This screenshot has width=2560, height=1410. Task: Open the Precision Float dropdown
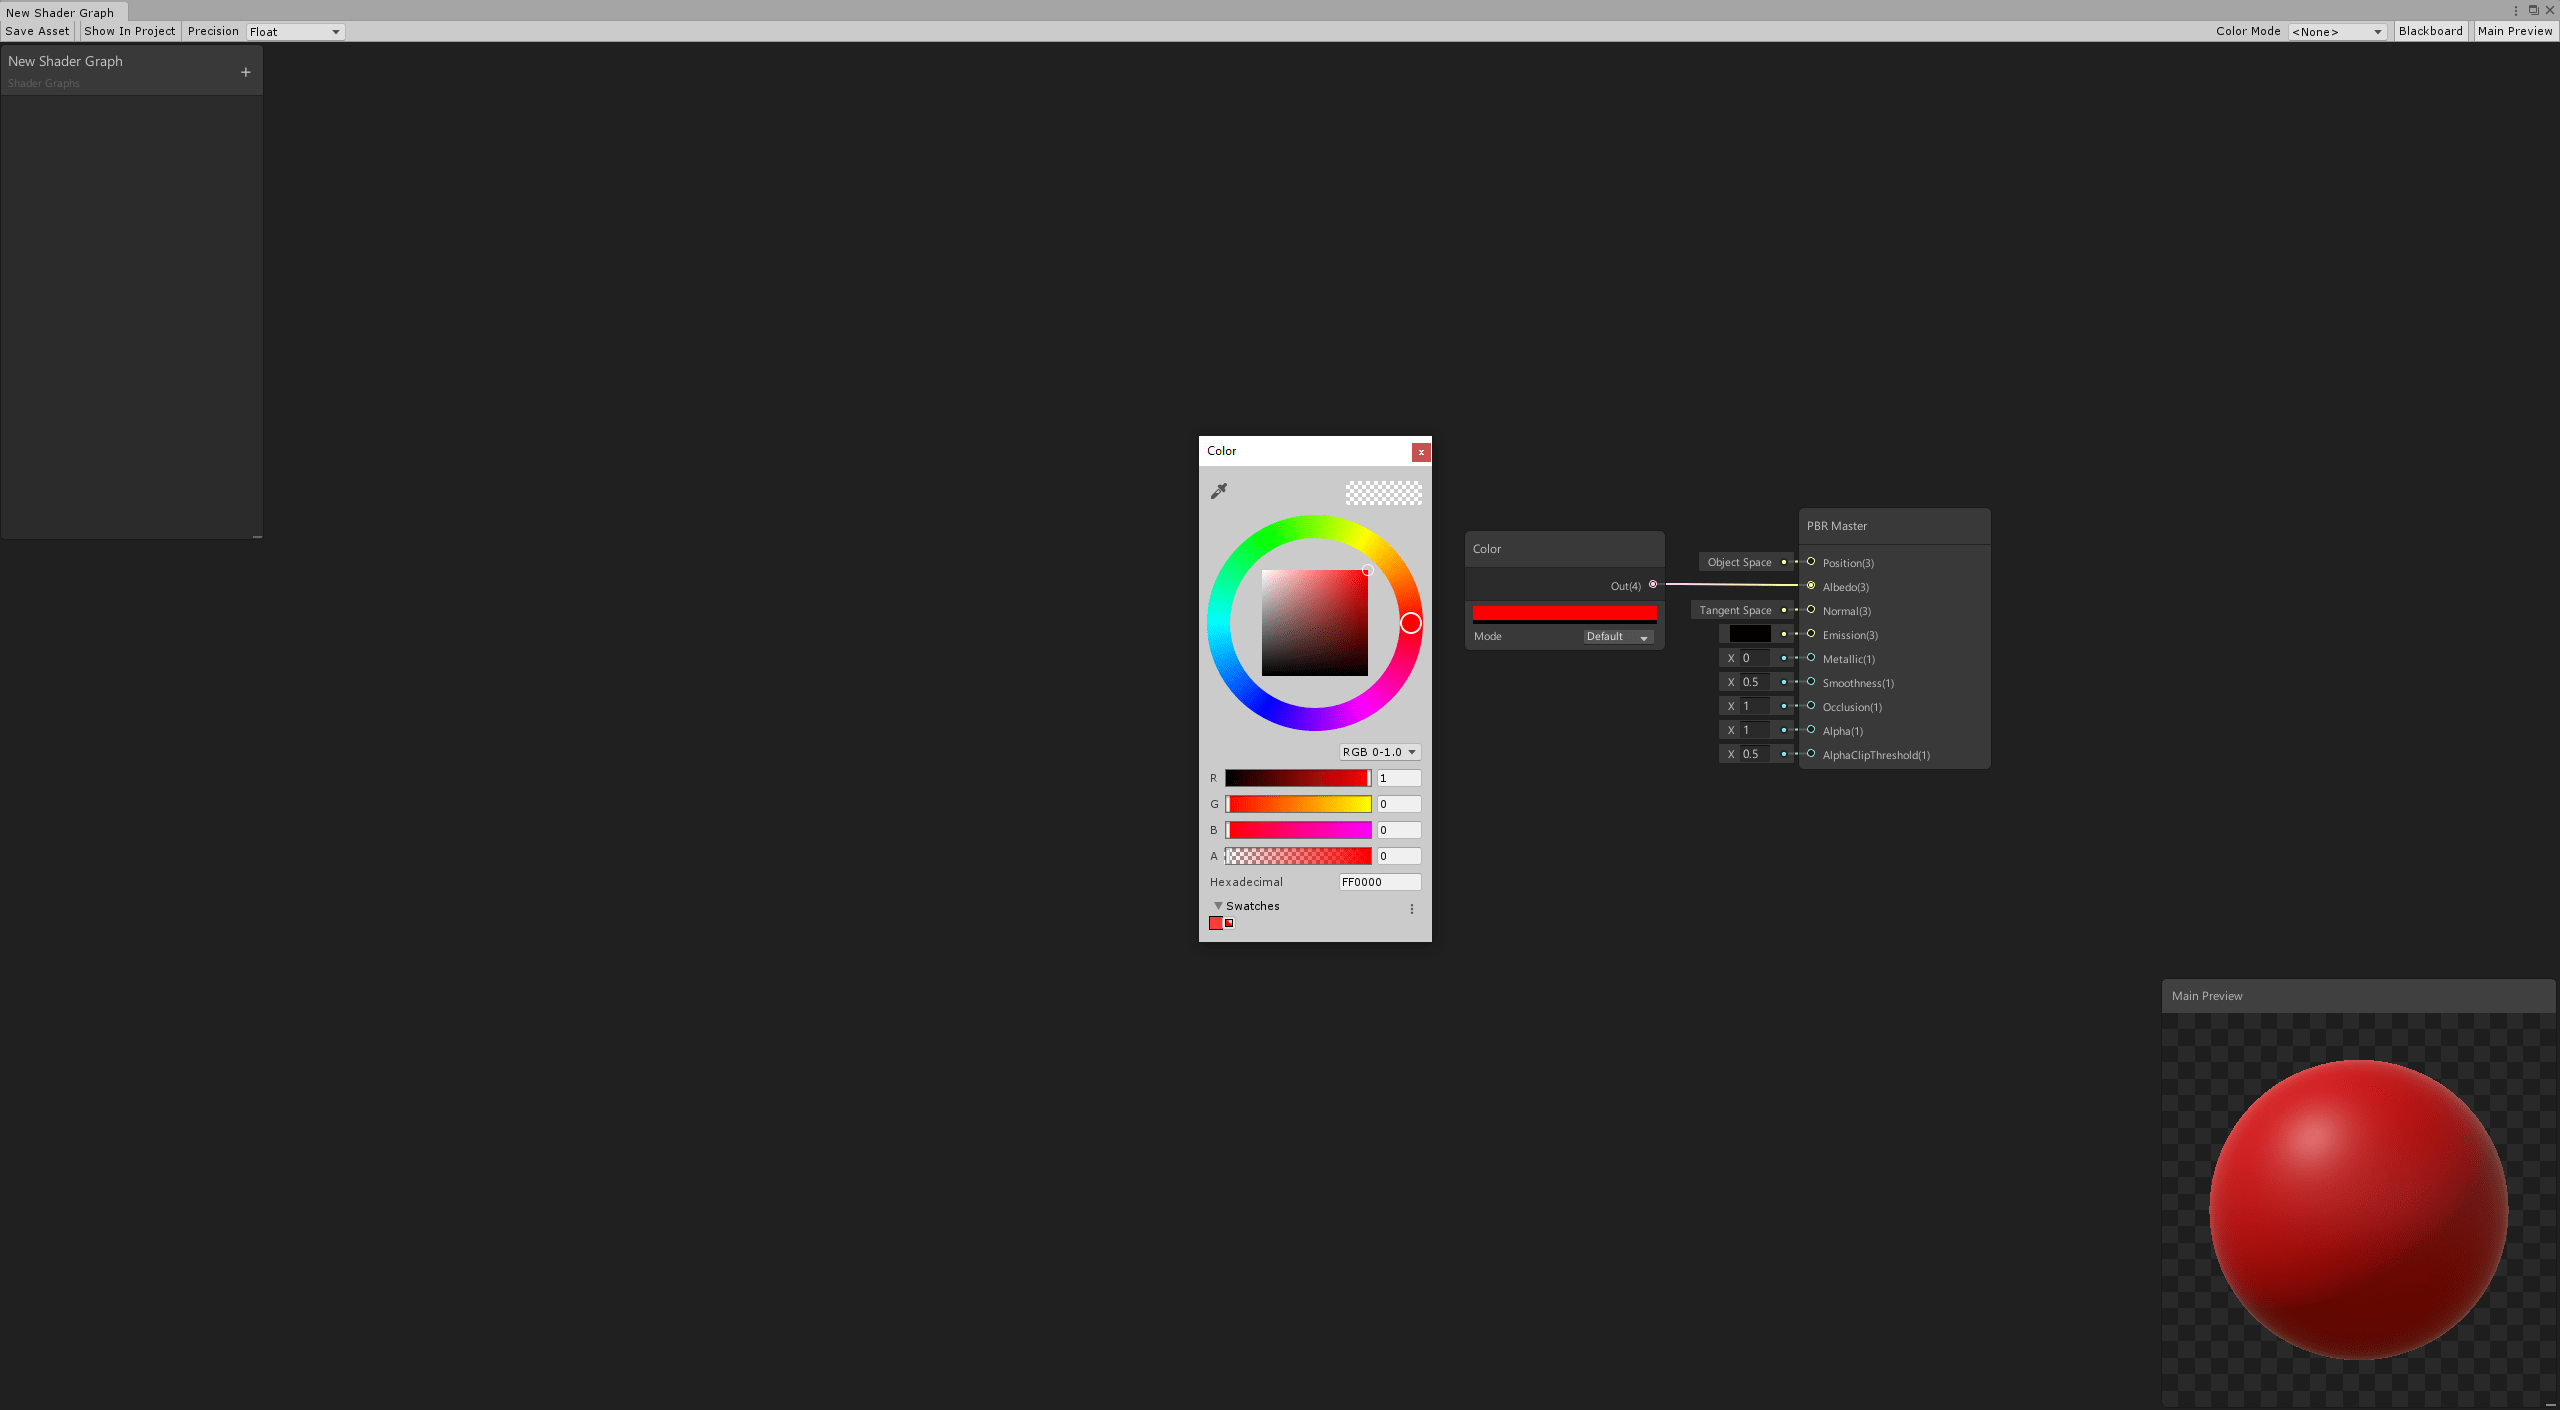pyautogui.click(x=295, y=32)
